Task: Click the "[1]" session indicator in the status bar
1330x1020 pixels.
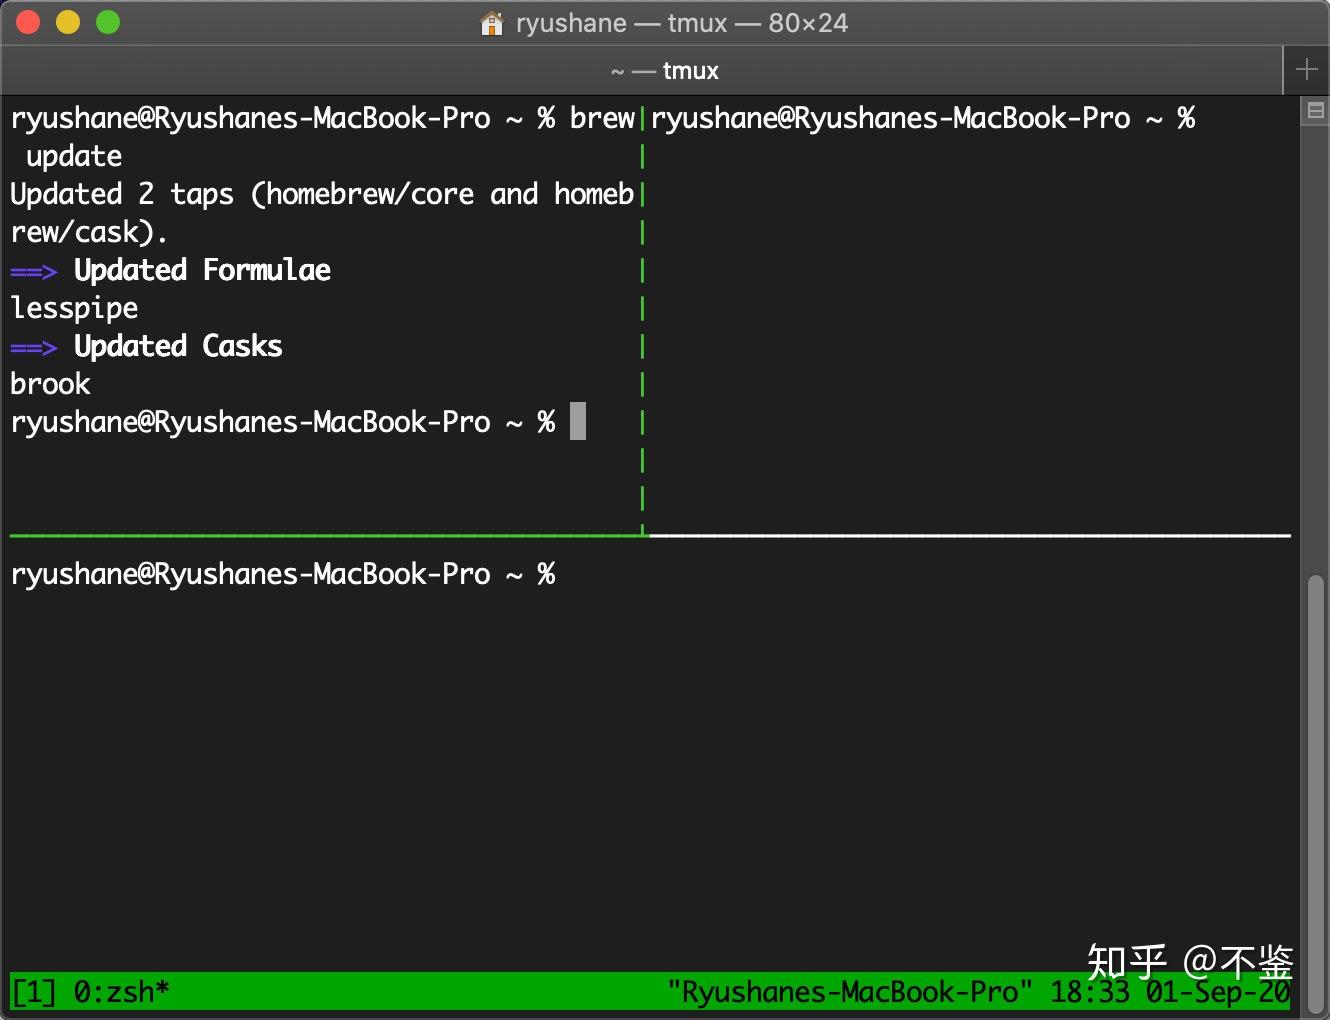Action: (x=33, y=991)
